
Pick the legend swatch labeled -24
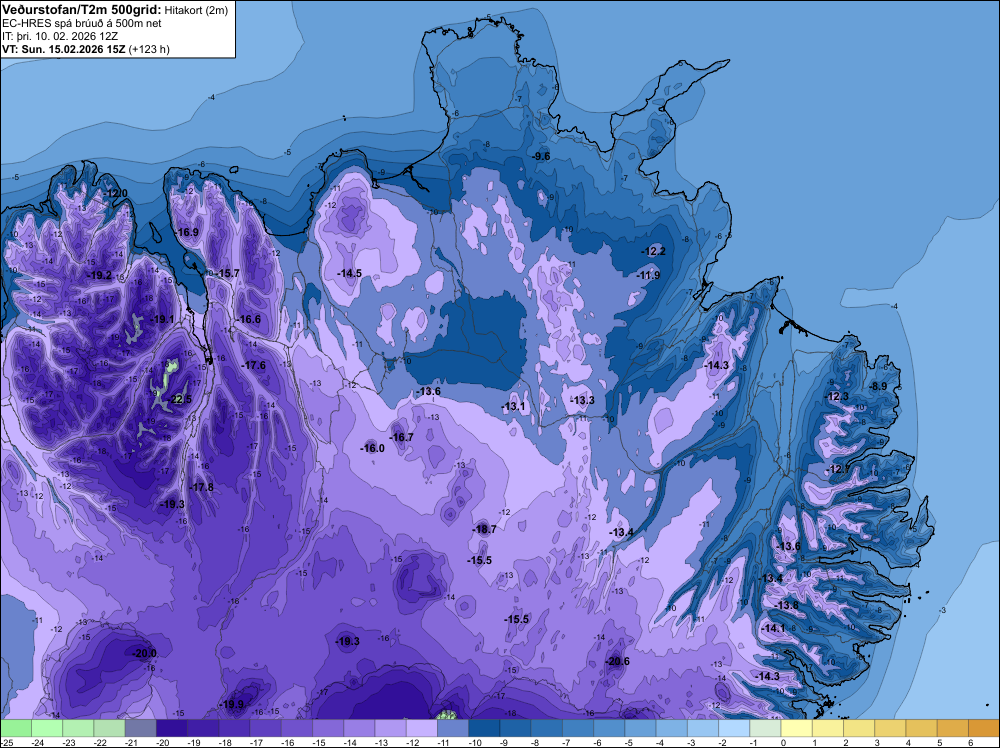pos(47,728)
